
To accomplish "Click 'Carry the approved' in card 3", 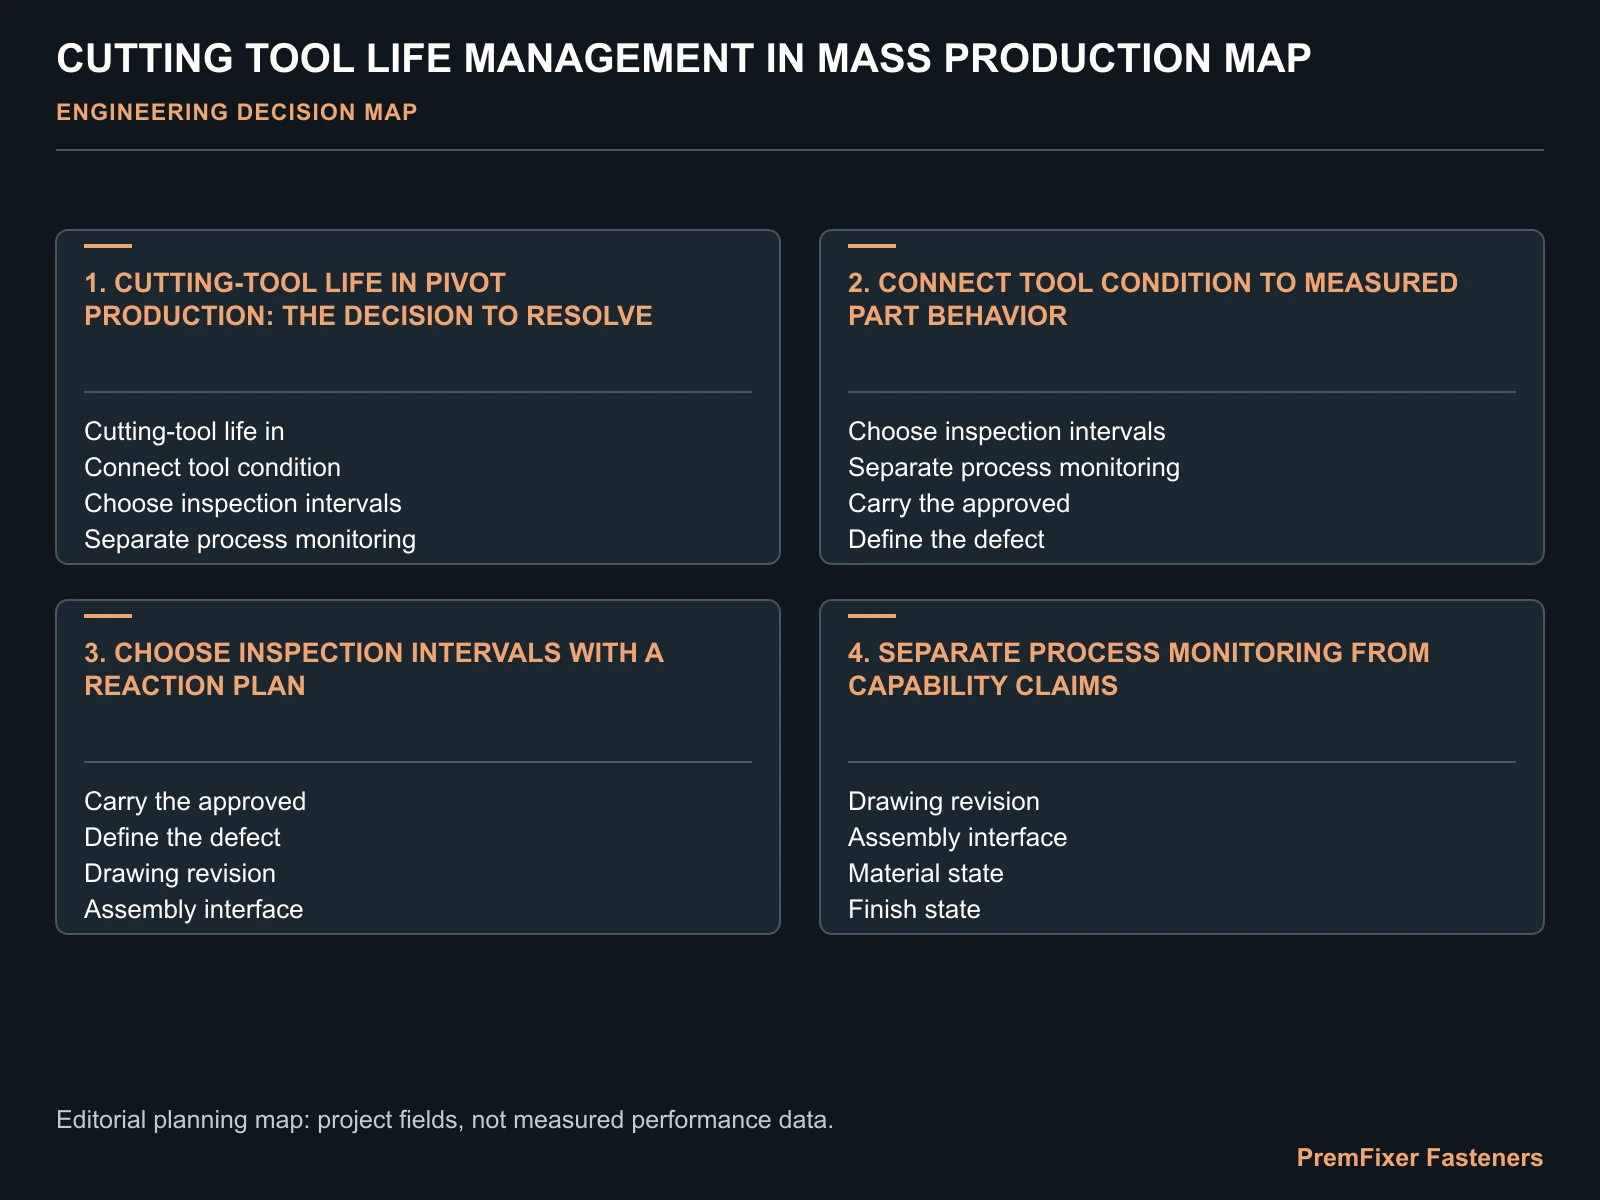I will (x=195, y=801).
